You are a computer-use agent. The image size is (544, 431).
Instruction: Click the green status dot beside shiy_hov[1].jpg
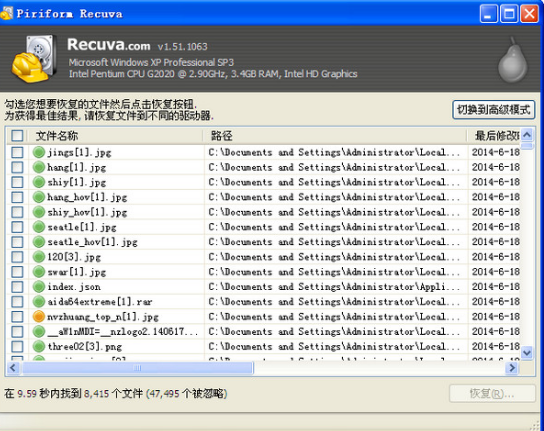point(39,212)
